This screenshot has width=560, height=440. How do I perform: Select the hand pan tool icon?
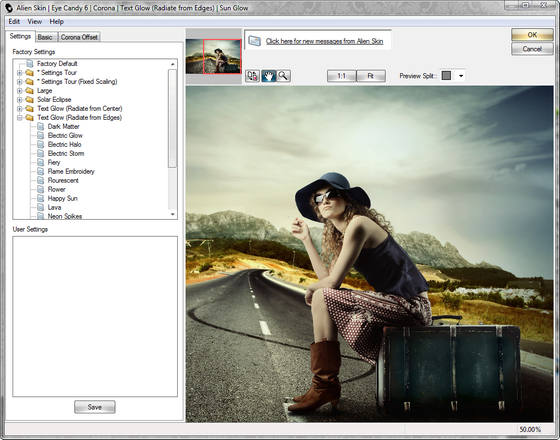[x=269, y=76]
